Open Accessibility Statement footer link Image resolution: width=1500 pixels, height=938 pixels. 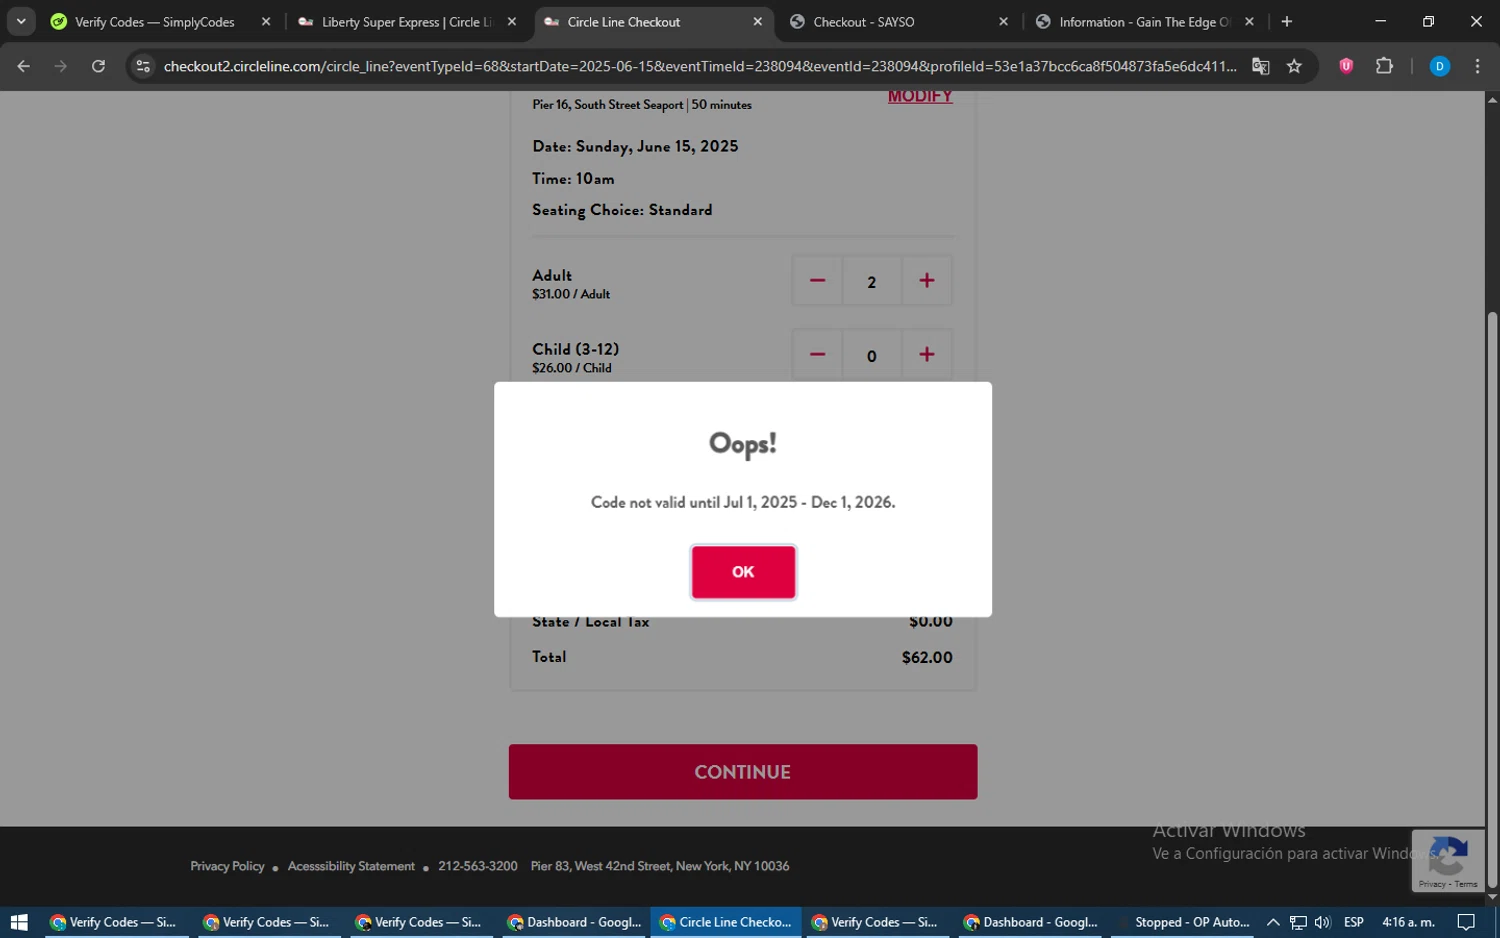[x=351, y=866]
